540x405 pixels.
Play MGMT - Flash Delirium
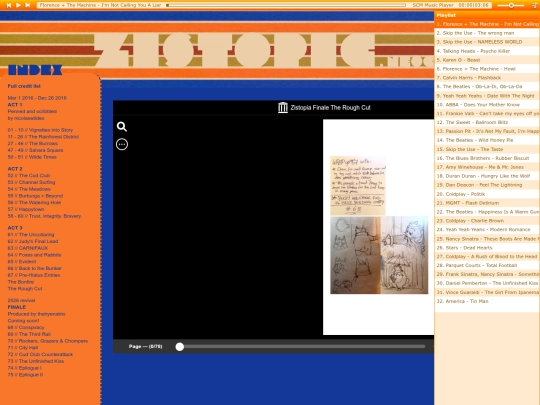(487, 203)
